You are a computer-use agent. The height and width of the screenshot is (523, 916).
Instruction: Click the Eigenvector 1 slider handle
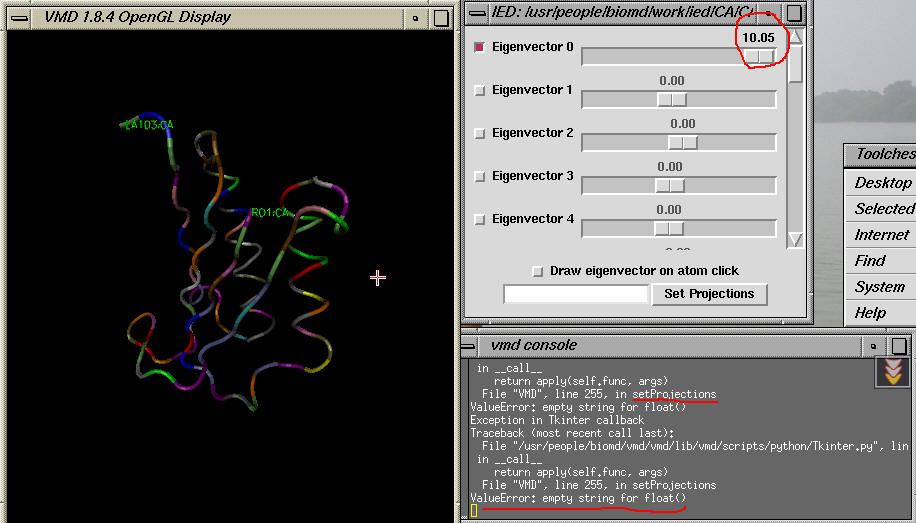(671, 99)
